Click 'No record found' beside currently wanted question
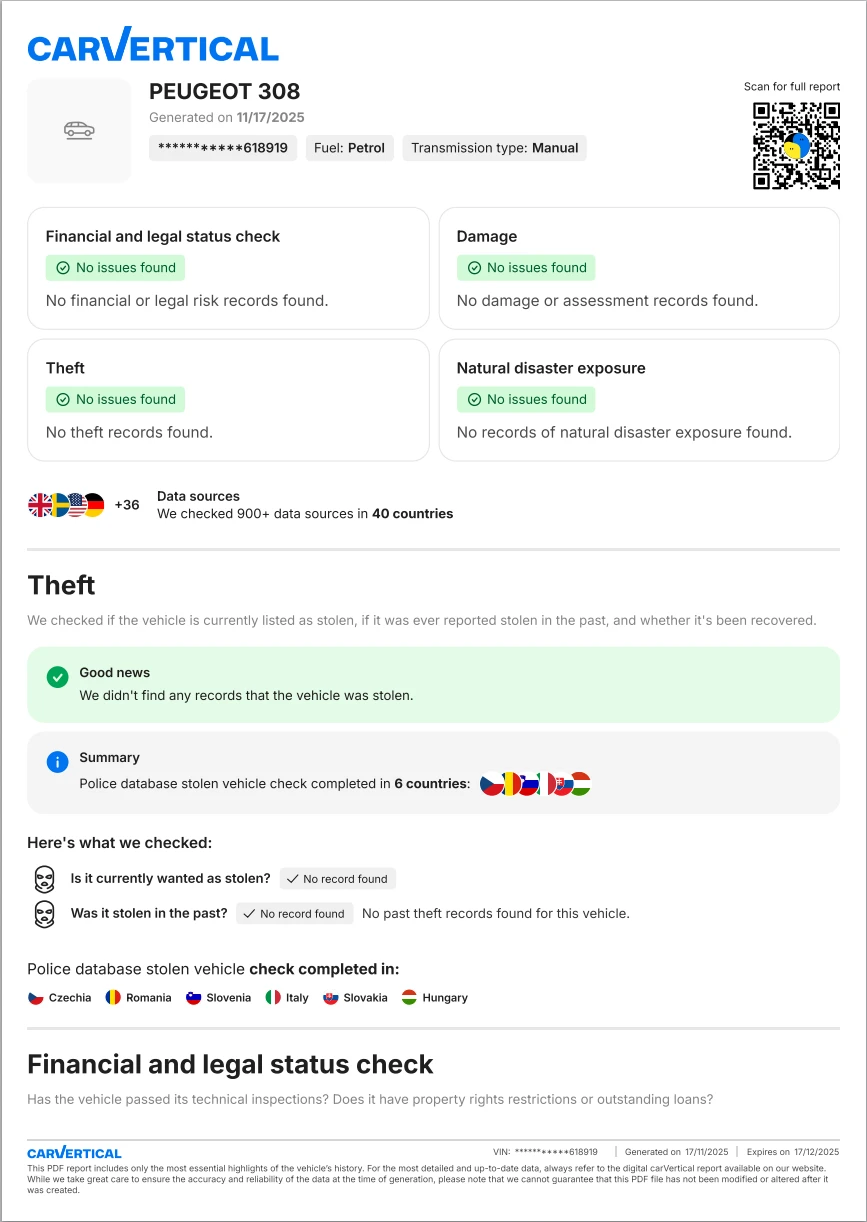This screenshot has width=867, height=1222. pyautogui.click(x=337, y=879)
